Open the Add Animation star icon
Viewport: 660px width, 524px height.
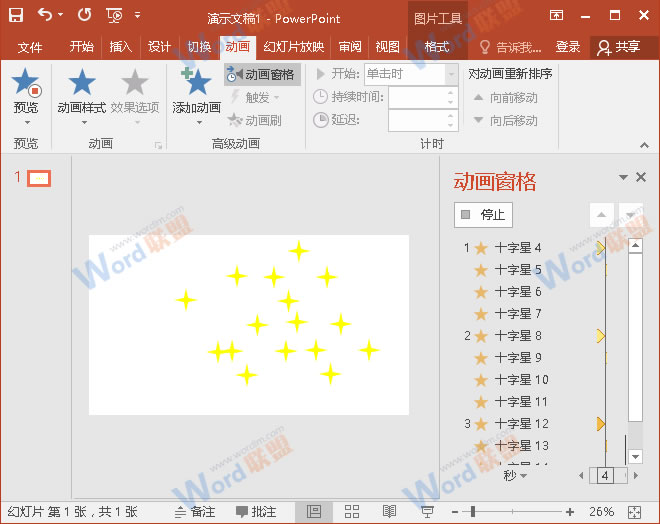point(196,84)
